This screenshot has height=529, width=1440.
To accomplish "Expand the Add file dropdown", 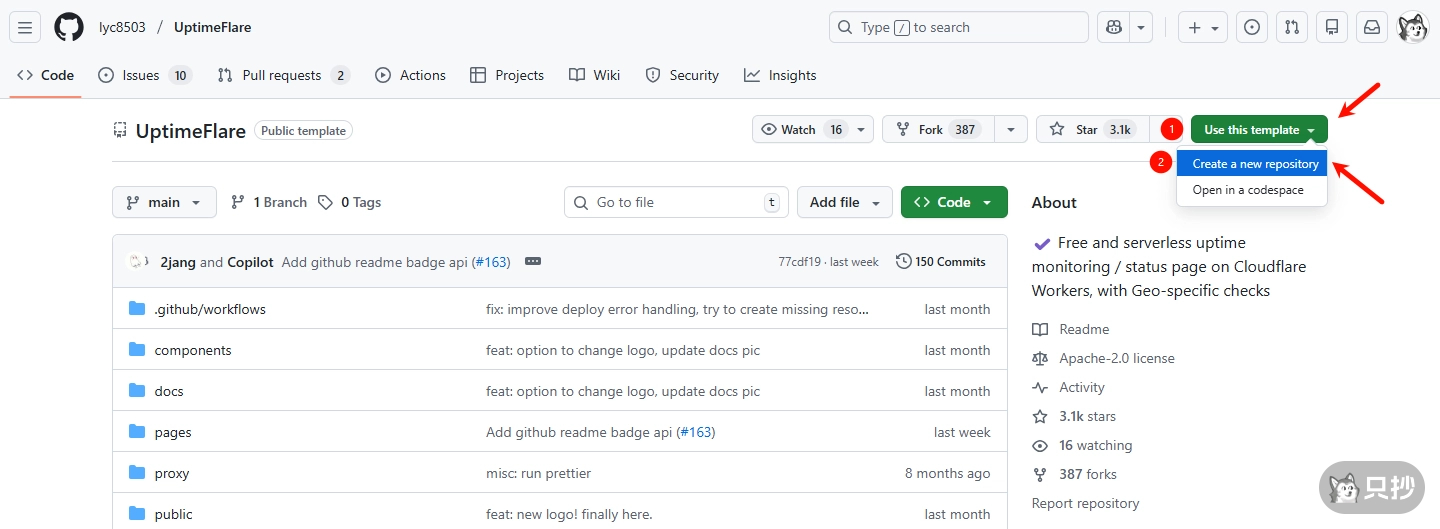I will click(844, 202).
